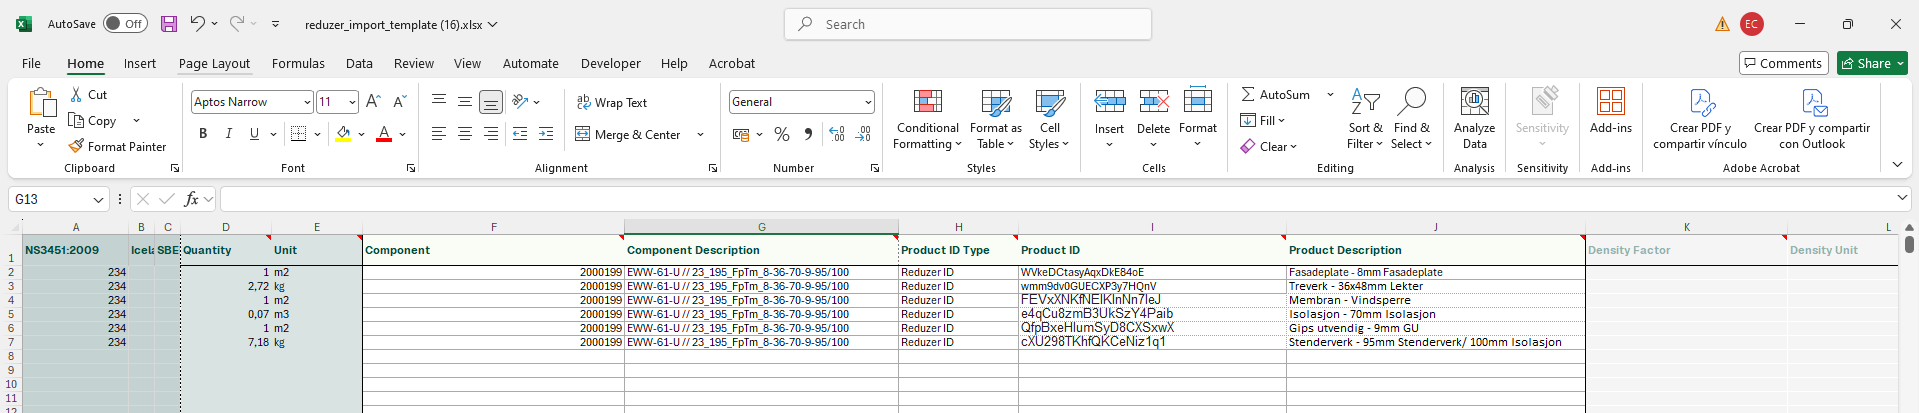
Task: Decrease font size with smaller A icon
Action: click(x=399, y=101)
